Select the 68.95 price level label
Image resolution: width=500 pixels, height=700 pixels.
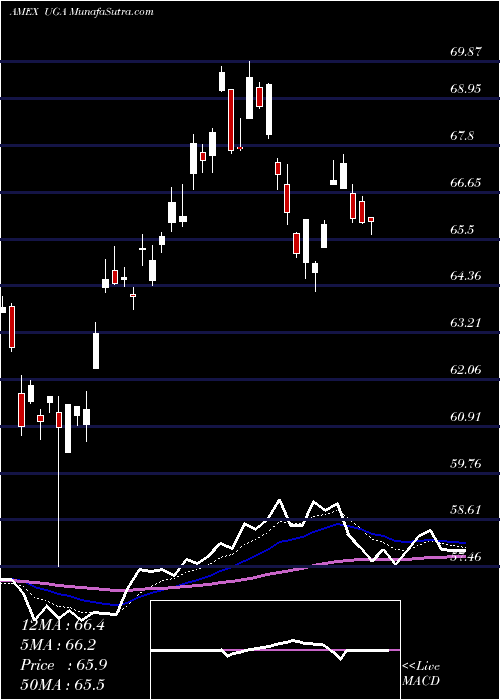466,88
